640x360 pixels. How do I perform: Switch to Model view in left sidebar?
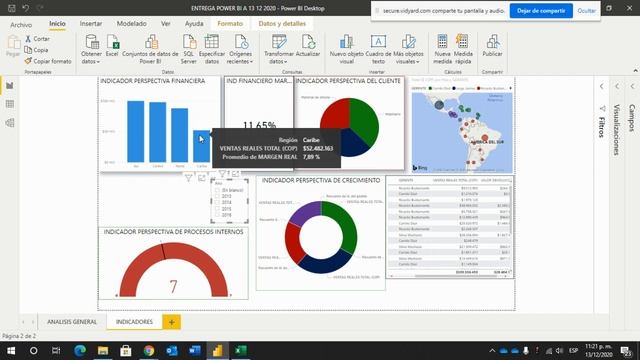(x=10, y=123)
